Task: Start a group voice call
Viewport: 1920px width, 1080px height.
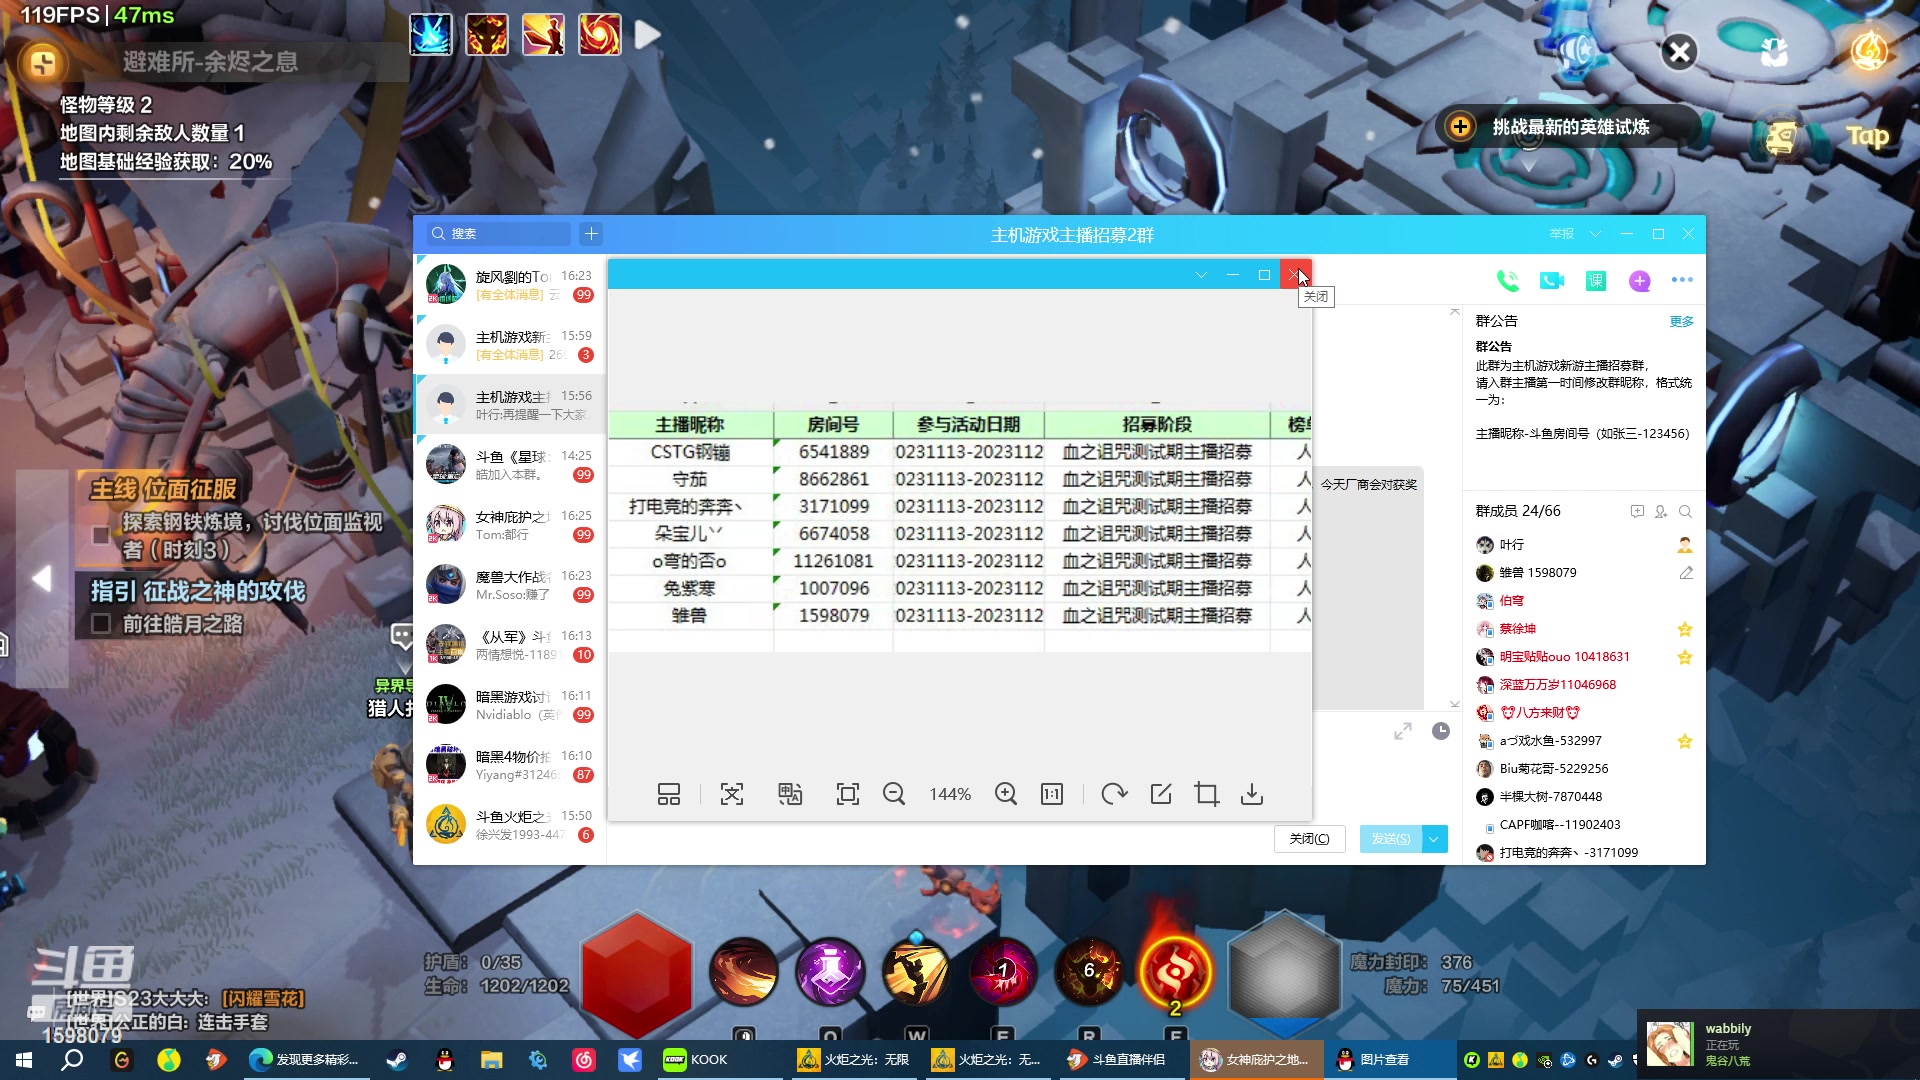Action: point(1507,281)
